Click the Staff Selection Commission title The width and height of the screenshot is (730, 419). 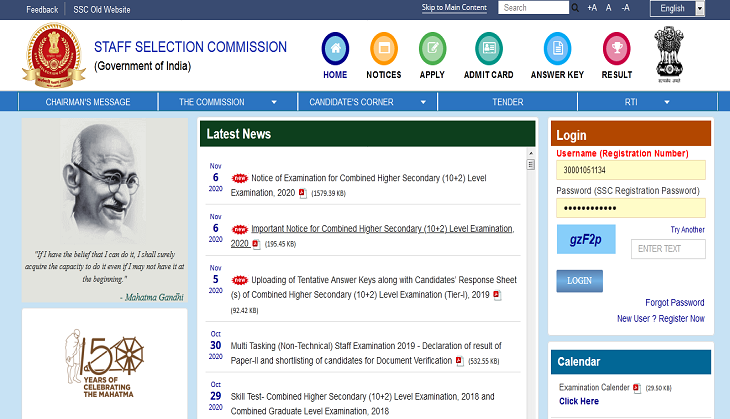coord(190,47)
